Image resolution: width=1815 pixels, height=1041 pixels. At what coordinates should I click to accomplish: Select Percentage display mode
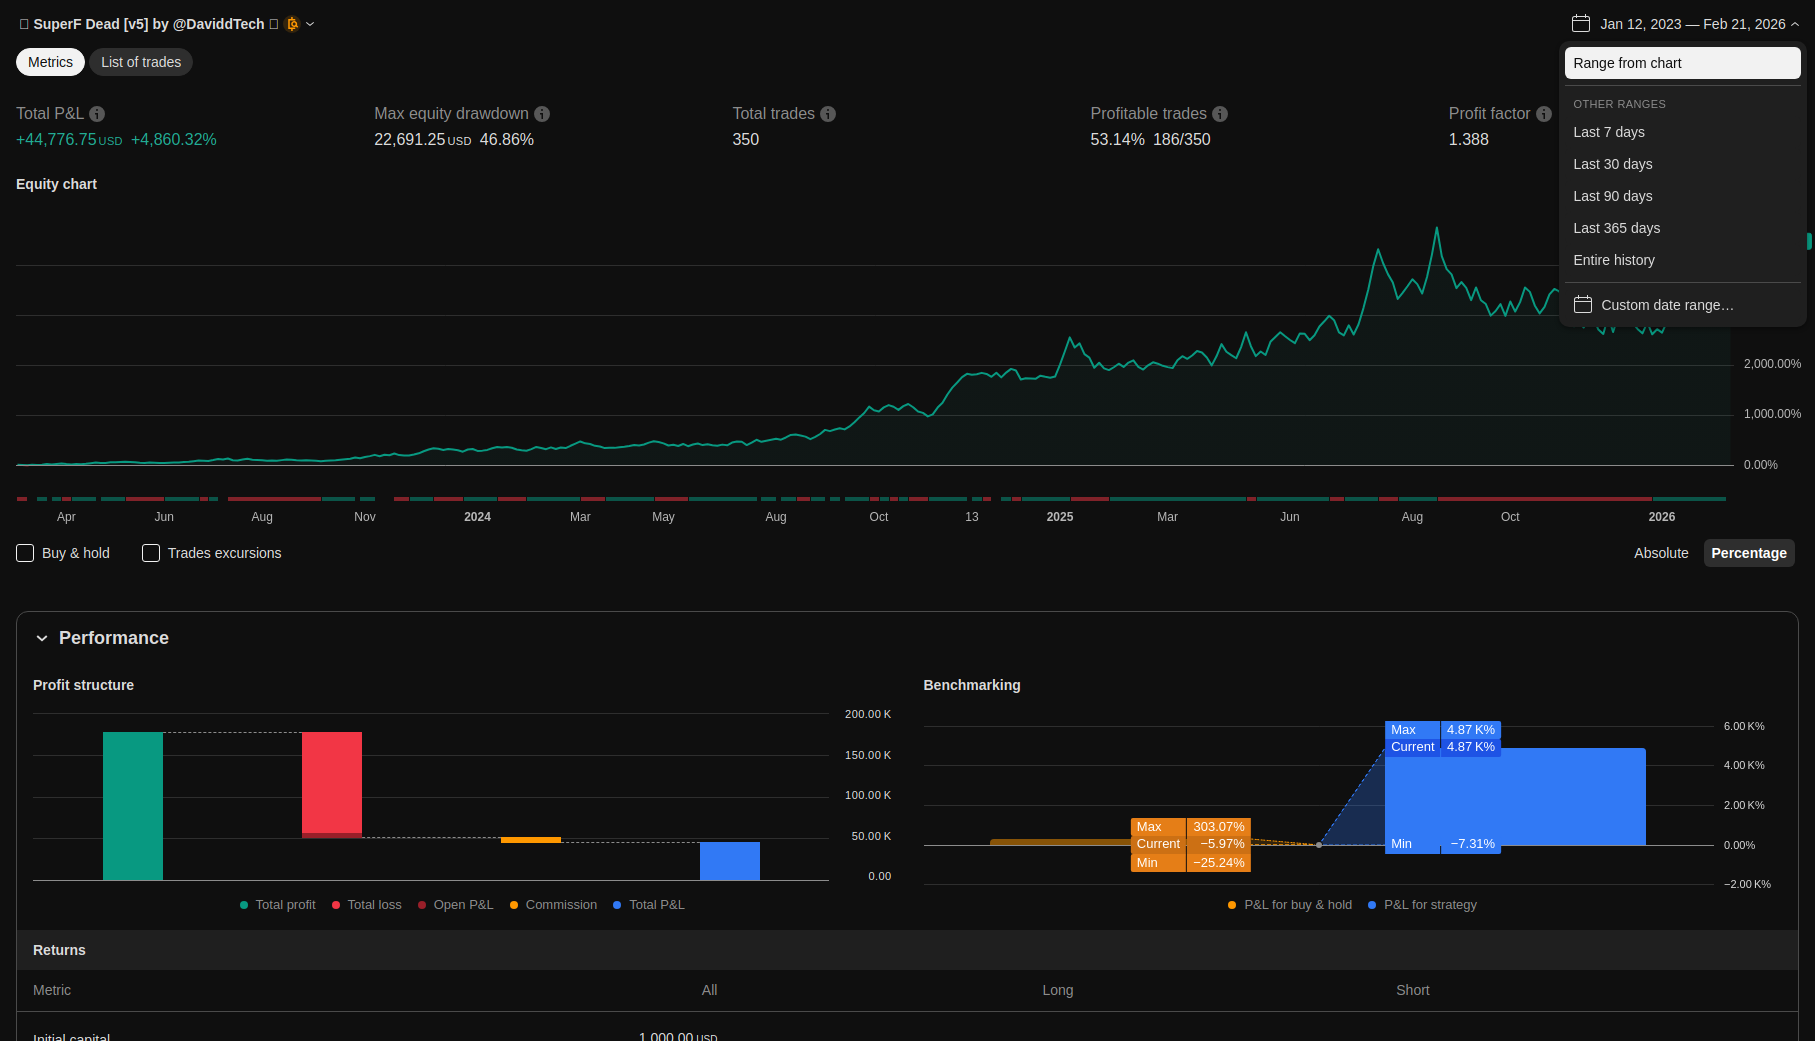click(x=1748, y=553)
